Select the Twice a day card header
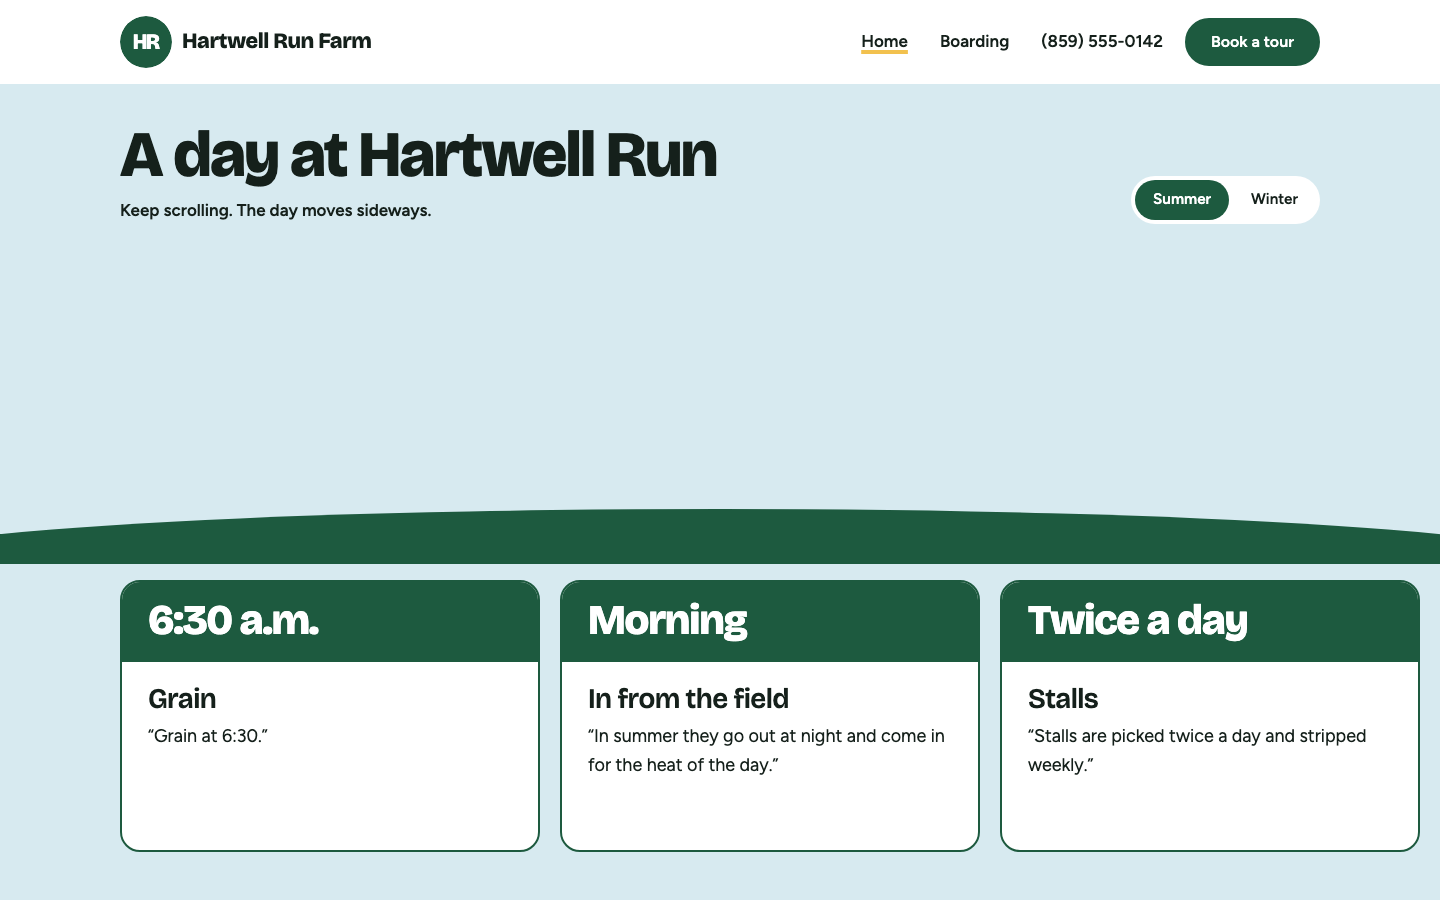This screenshot has height=900, width=1440. 1210,621
